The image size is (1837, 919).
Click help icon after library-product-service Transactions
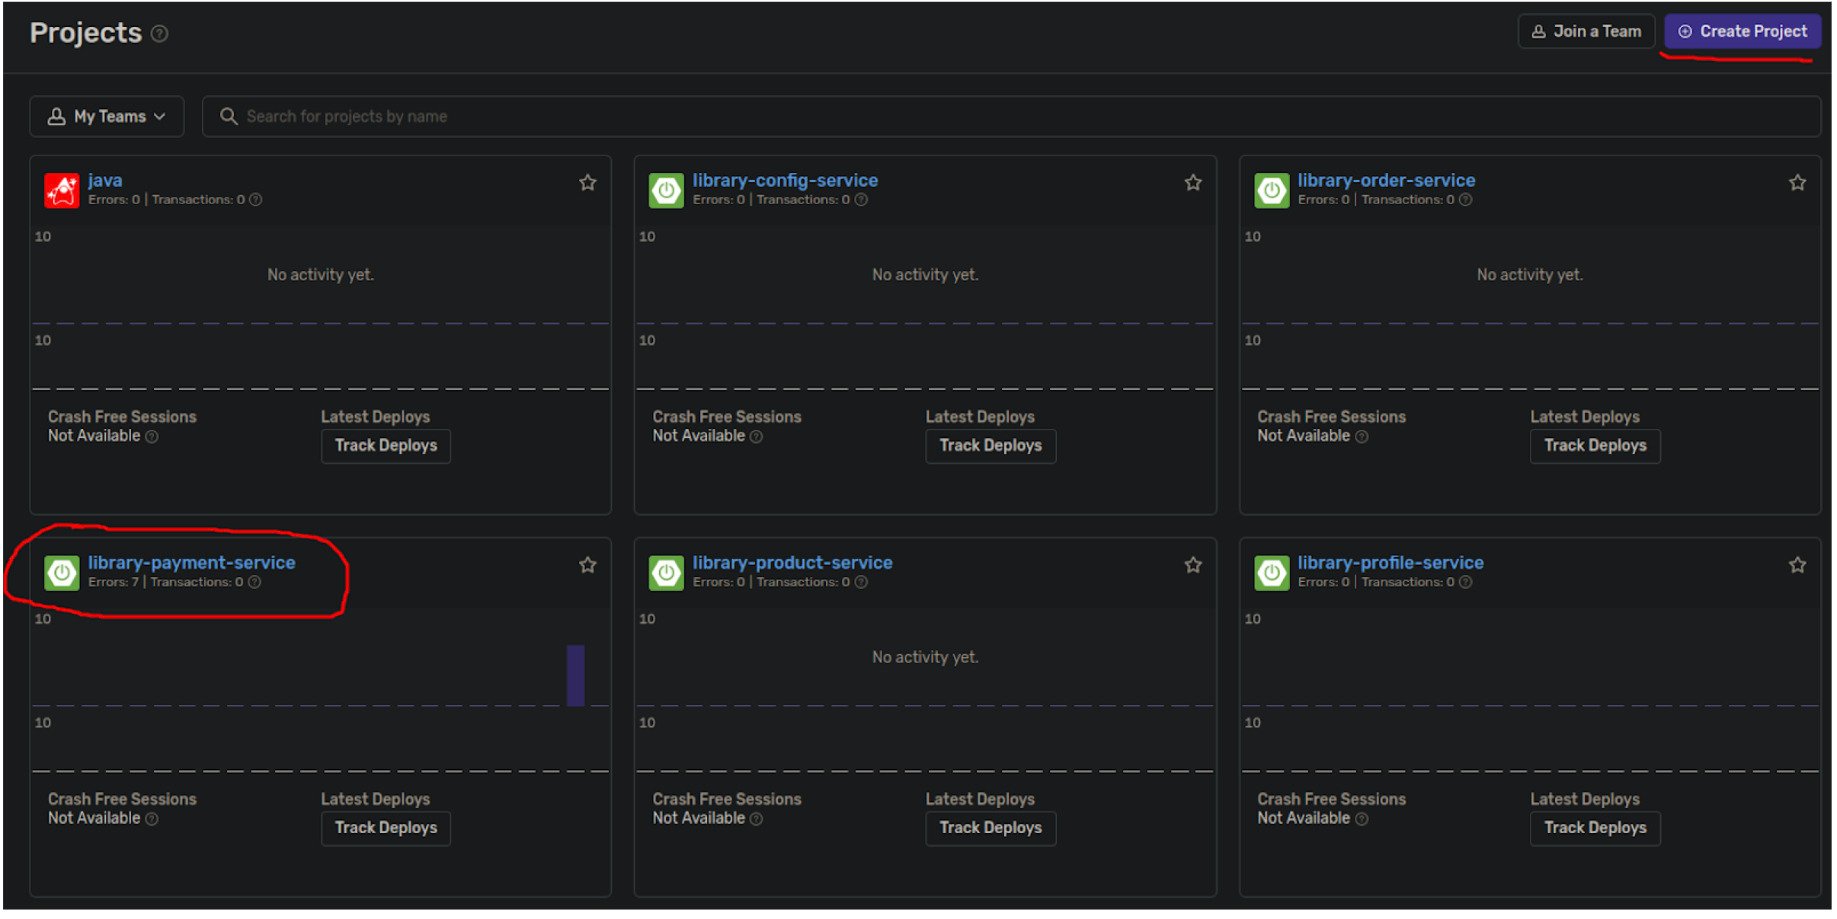[x=861, y=583]
